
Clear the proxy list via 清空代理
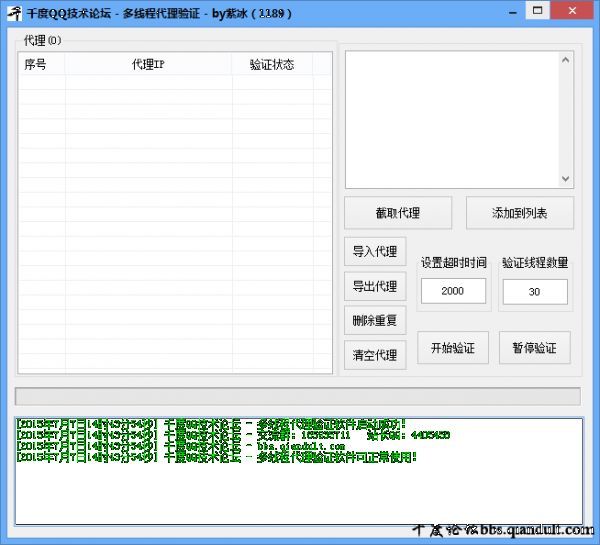click(x=375, y=355)
